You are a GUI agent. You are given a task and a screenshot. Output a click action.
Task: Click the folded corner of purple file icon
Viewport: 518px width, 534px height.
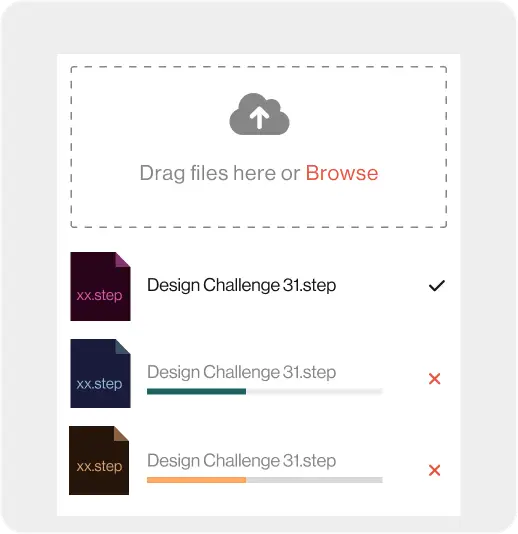point(121,260)
